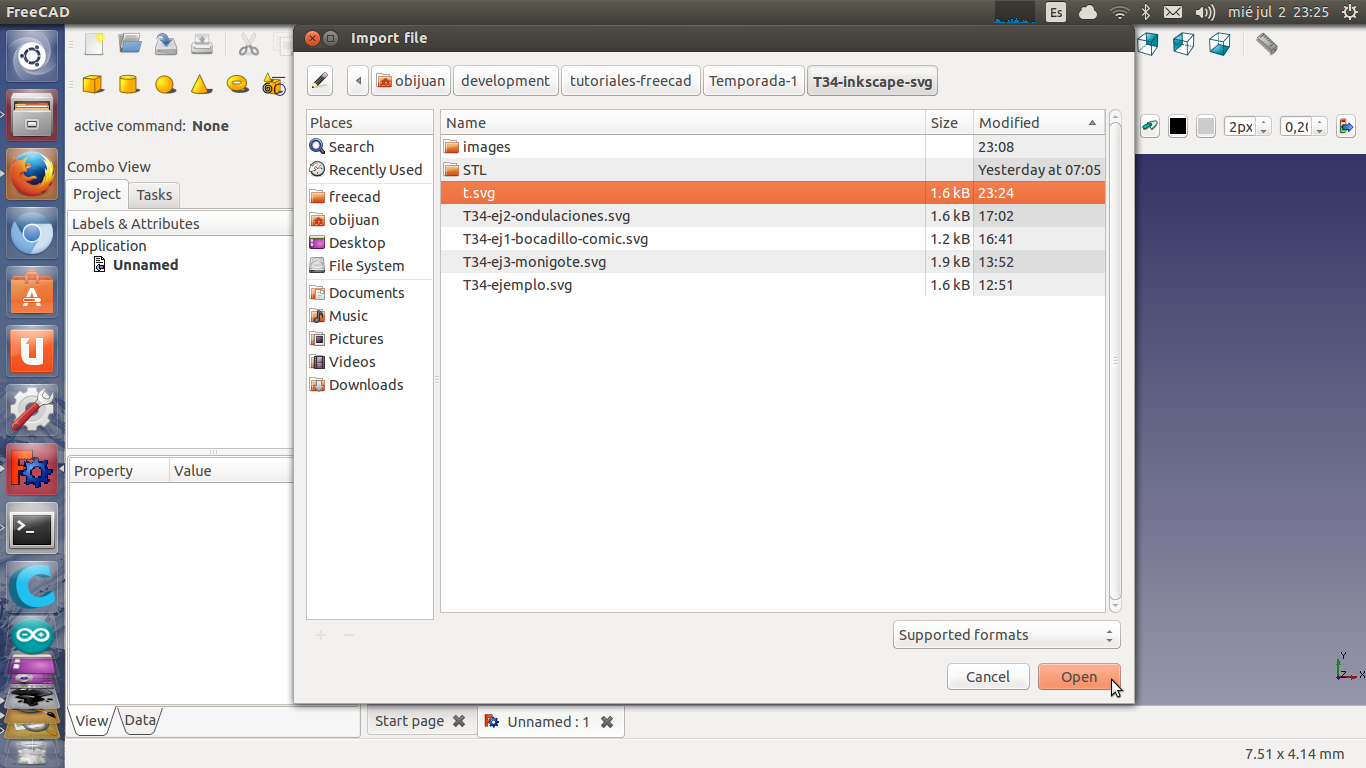Create a new document in FreeCAD toolbar

pyautogui.click(x=94, y=44)
